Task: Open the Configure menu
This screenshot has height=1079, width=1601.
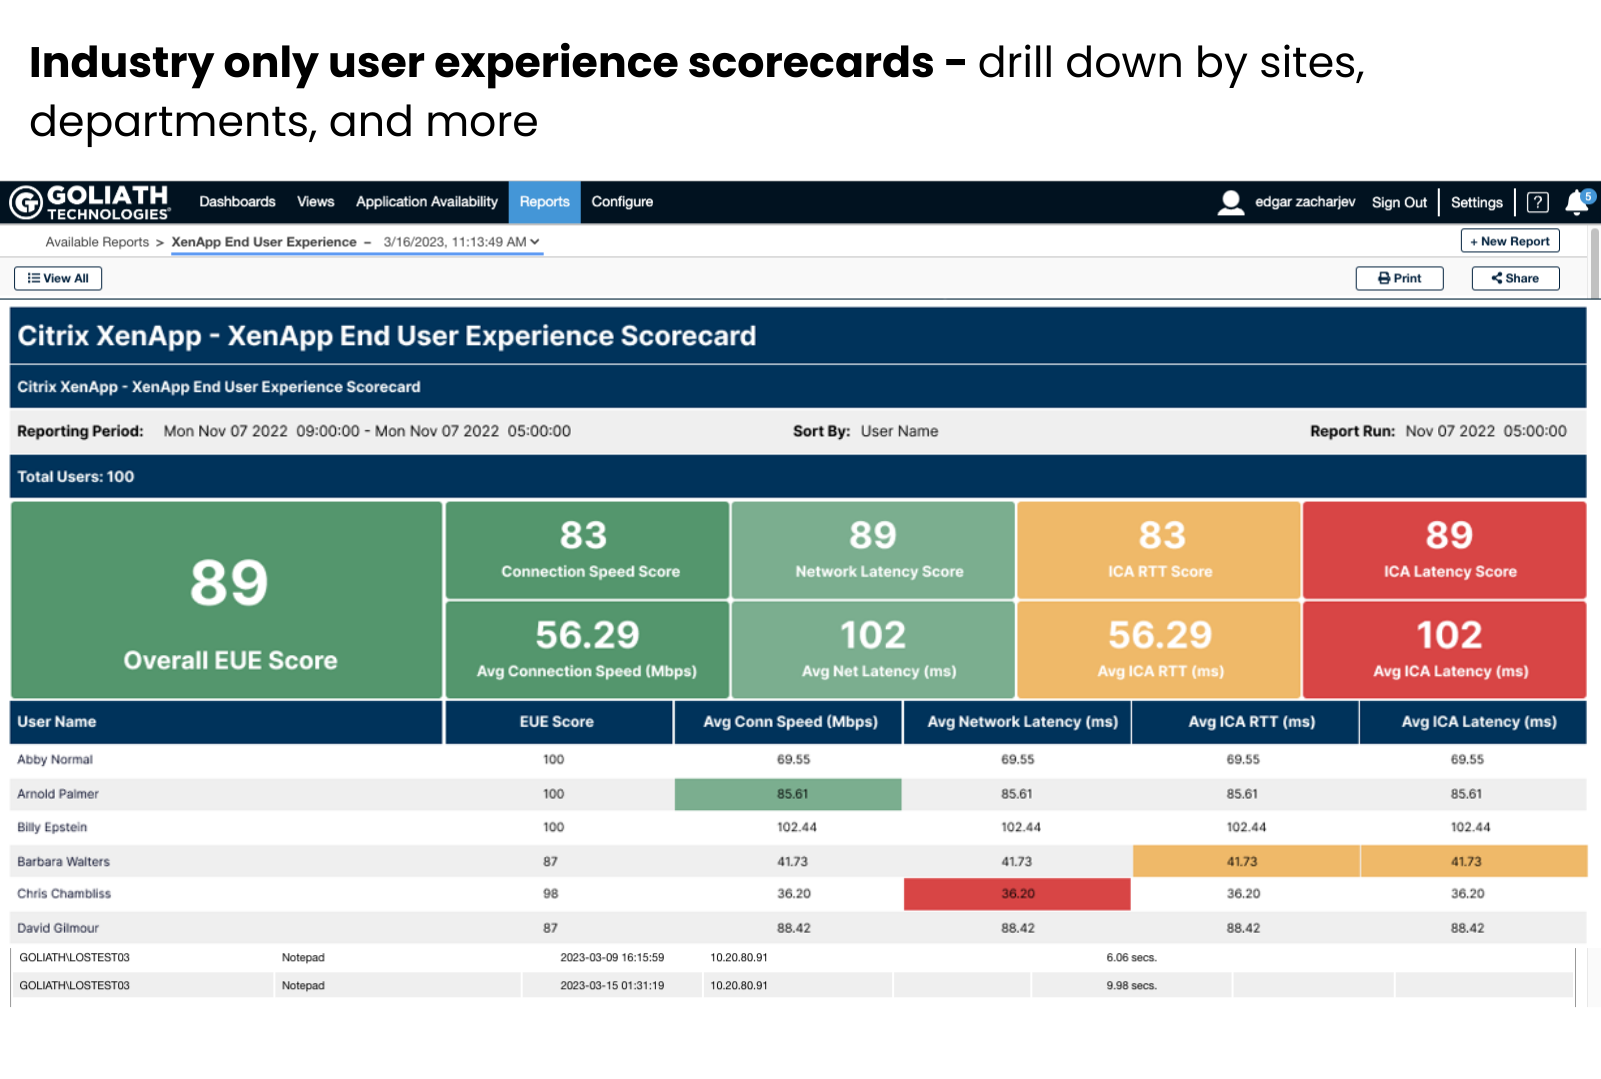Action: [x=622, y=202]
